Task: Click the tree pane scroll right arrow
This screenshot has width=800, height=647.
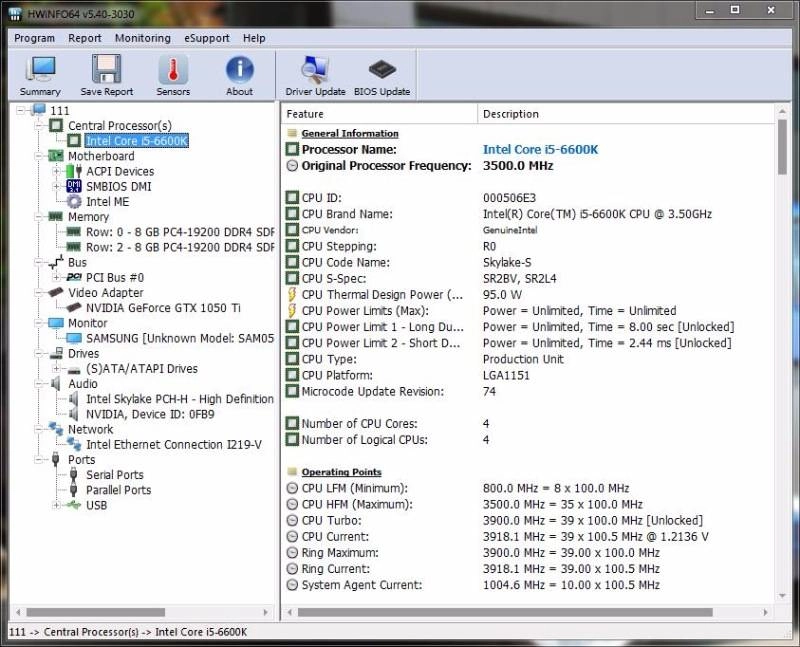Action: click(x=265, y=612)
